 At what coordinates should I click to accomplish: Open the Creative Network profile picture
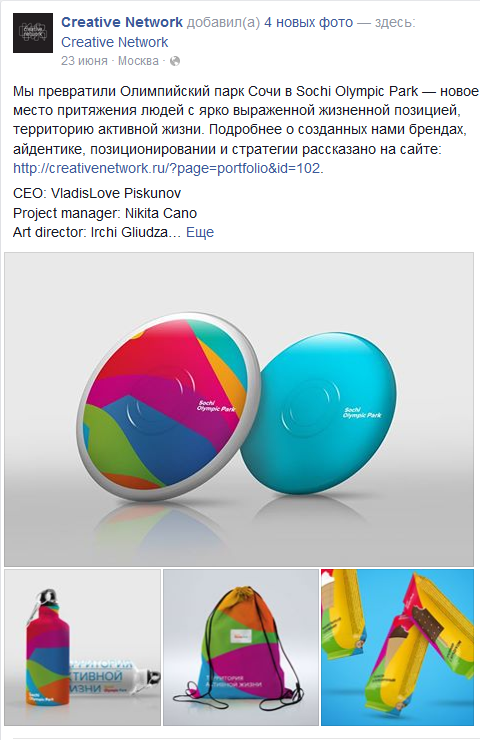pyautogui.click(x=33, y=33)
